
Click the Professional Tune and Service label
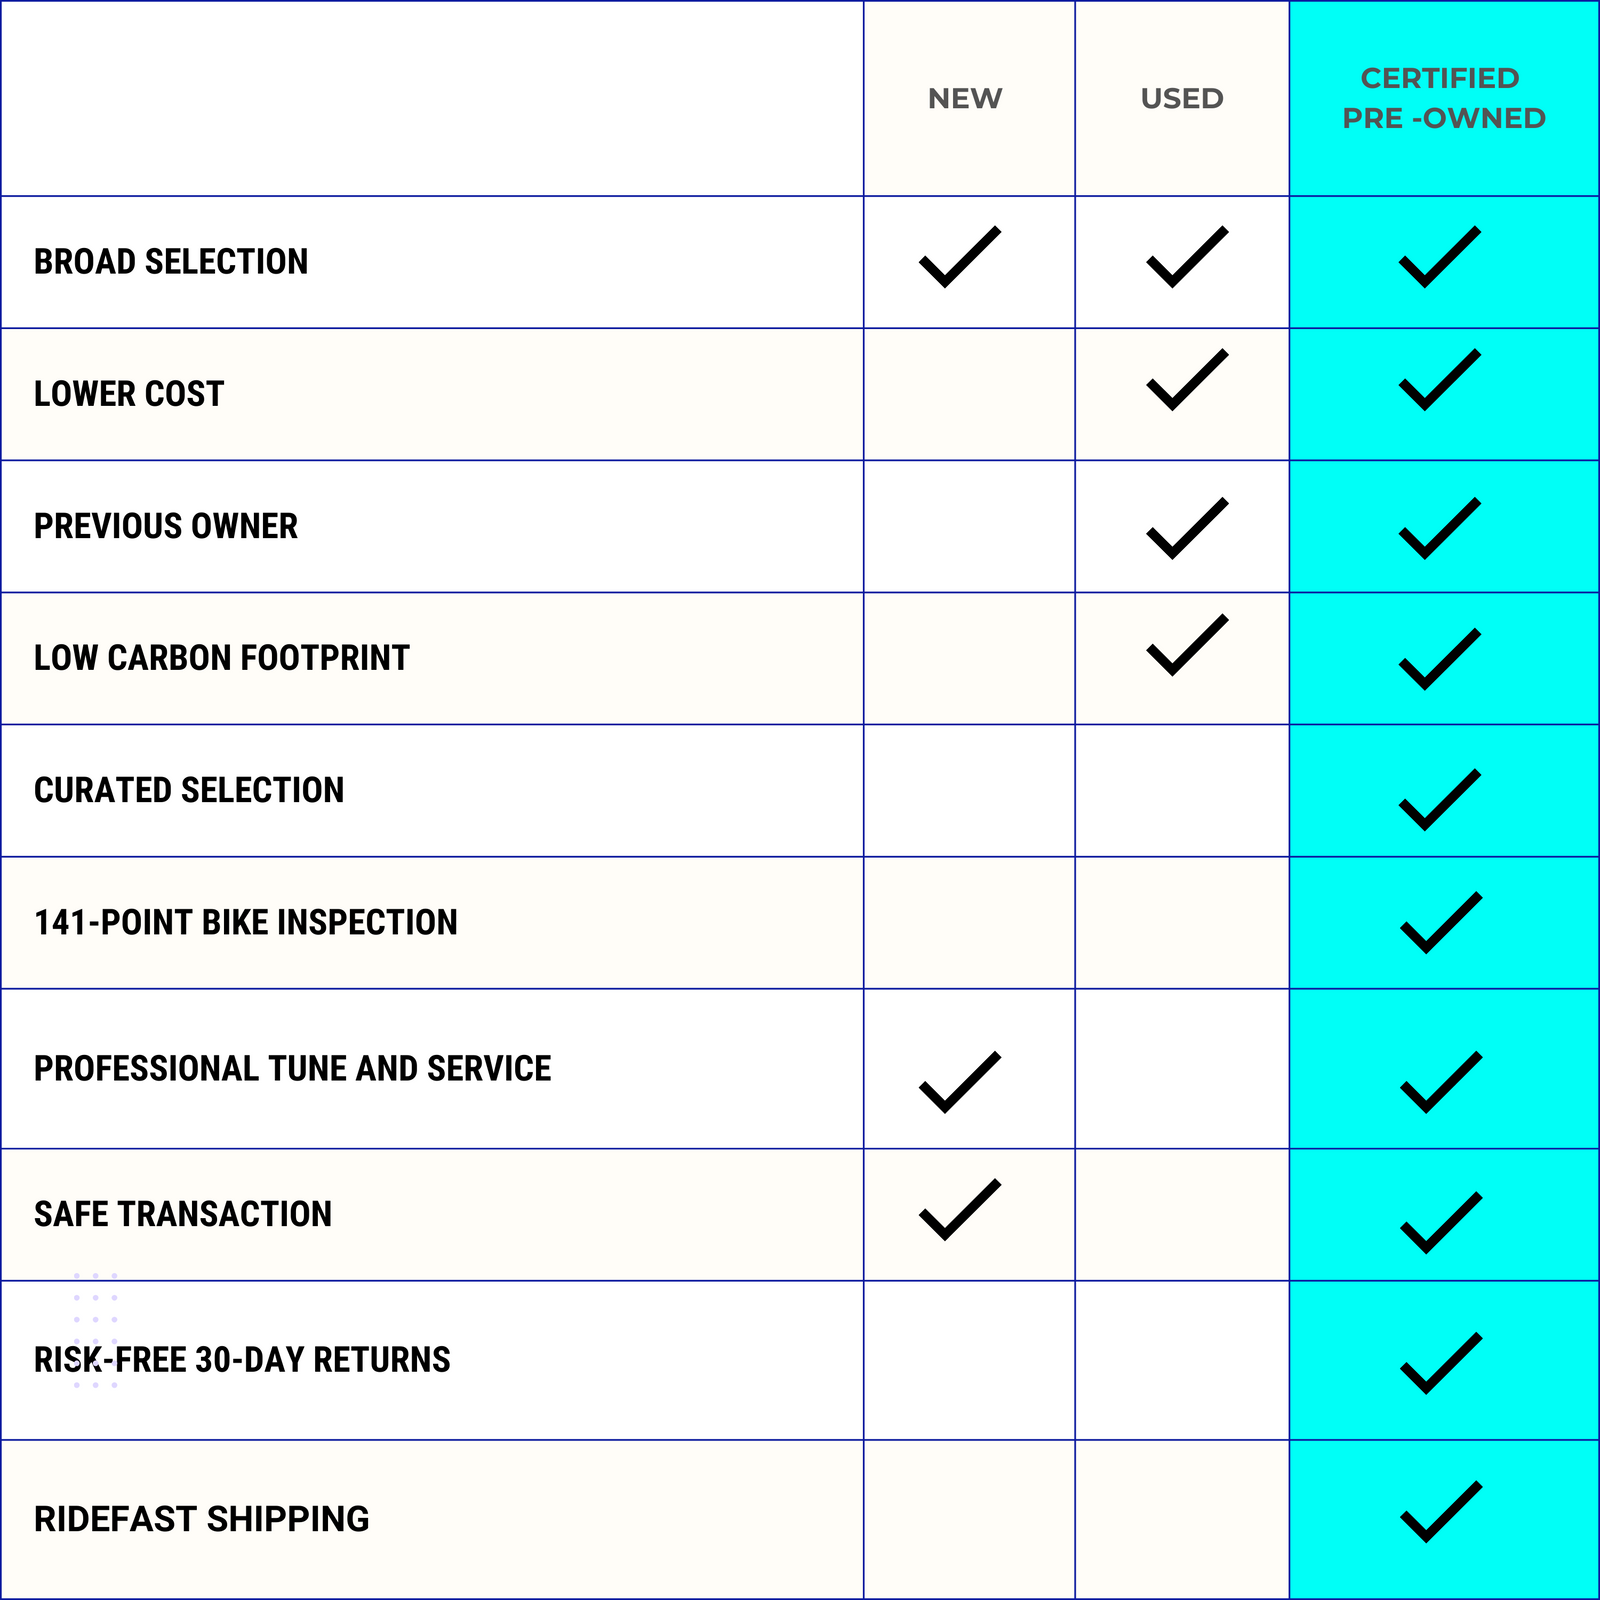coord(292,1068)
